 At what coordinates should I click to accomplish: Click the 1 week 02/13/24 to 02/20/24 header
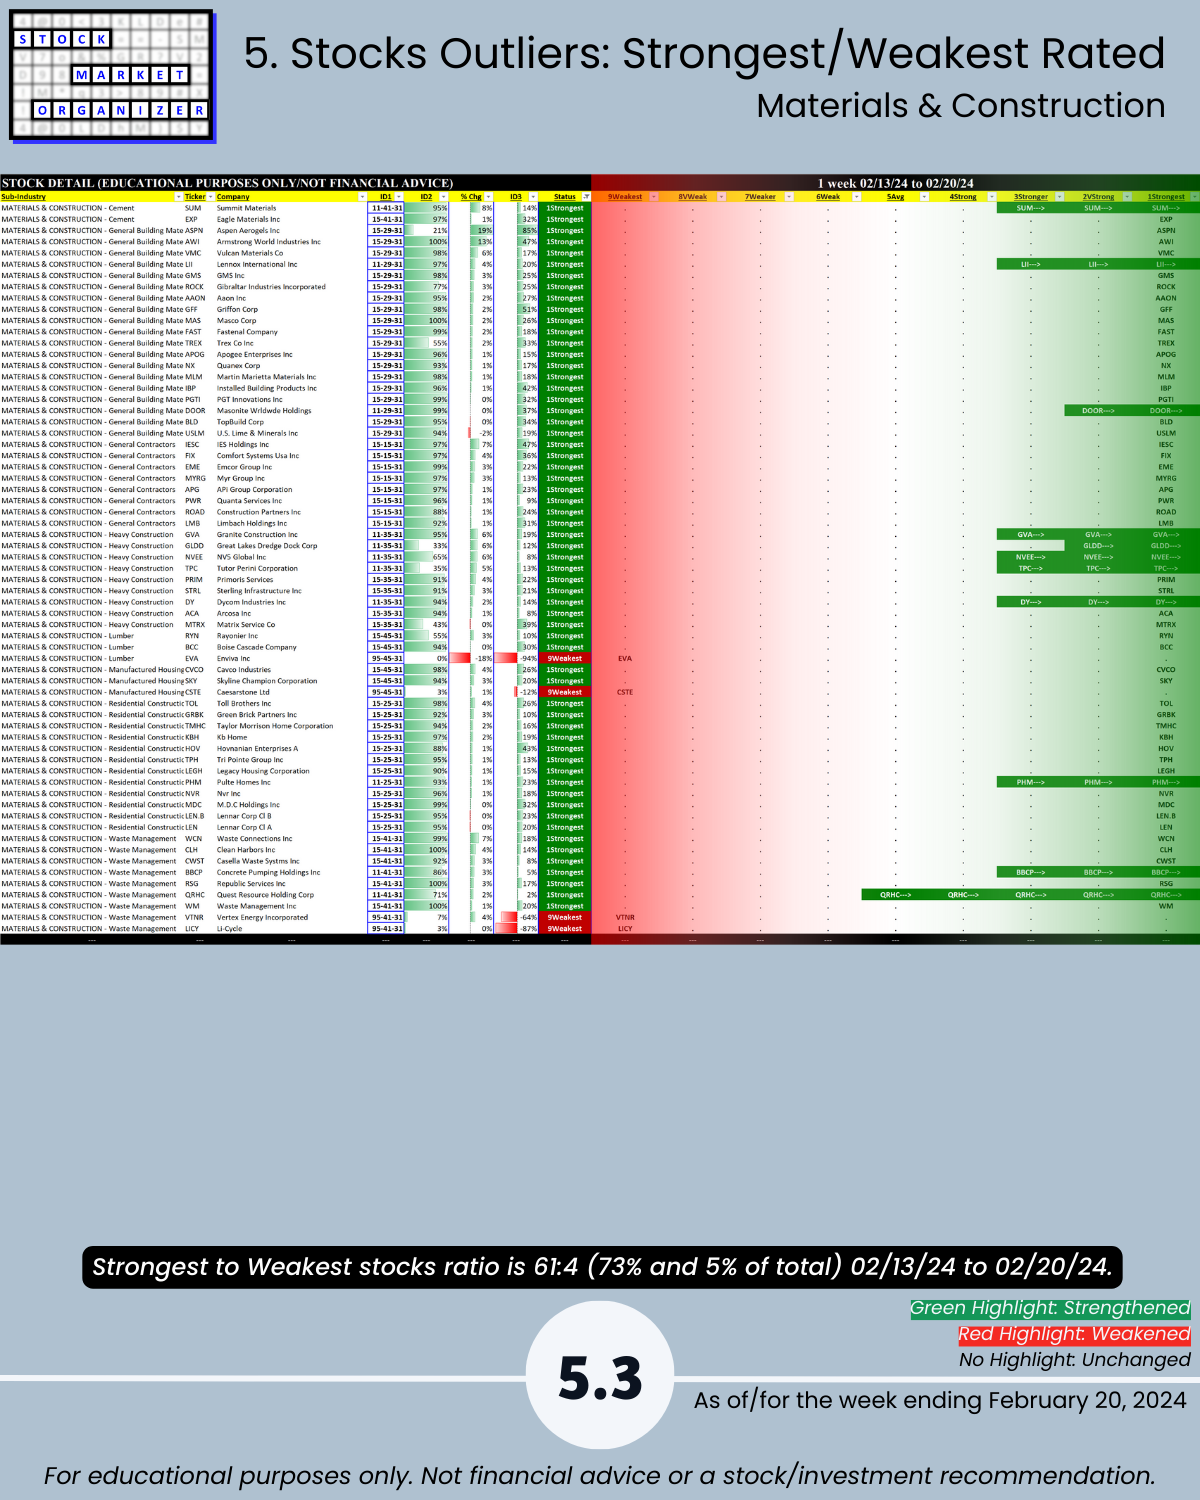(x=895, y=183)
